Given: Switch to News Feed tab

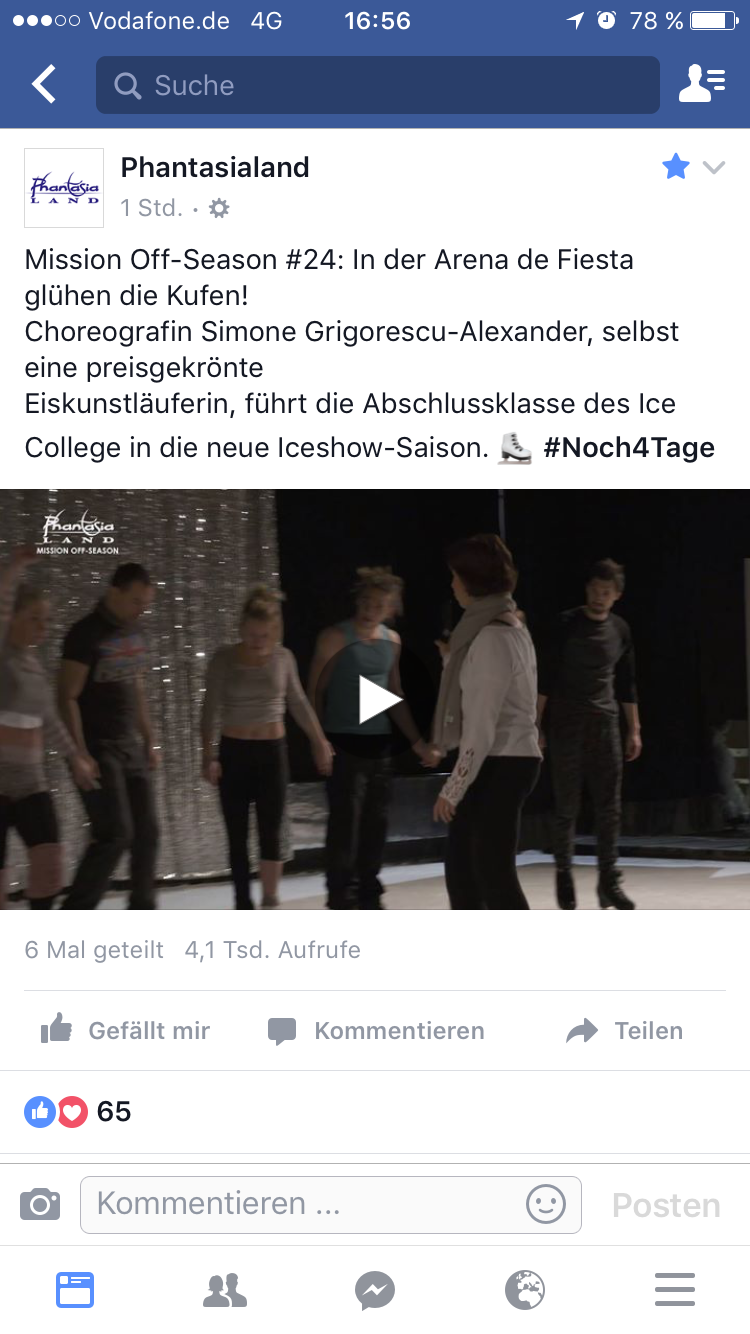Looking at the screenshot, I should [x=75, y=1290].
